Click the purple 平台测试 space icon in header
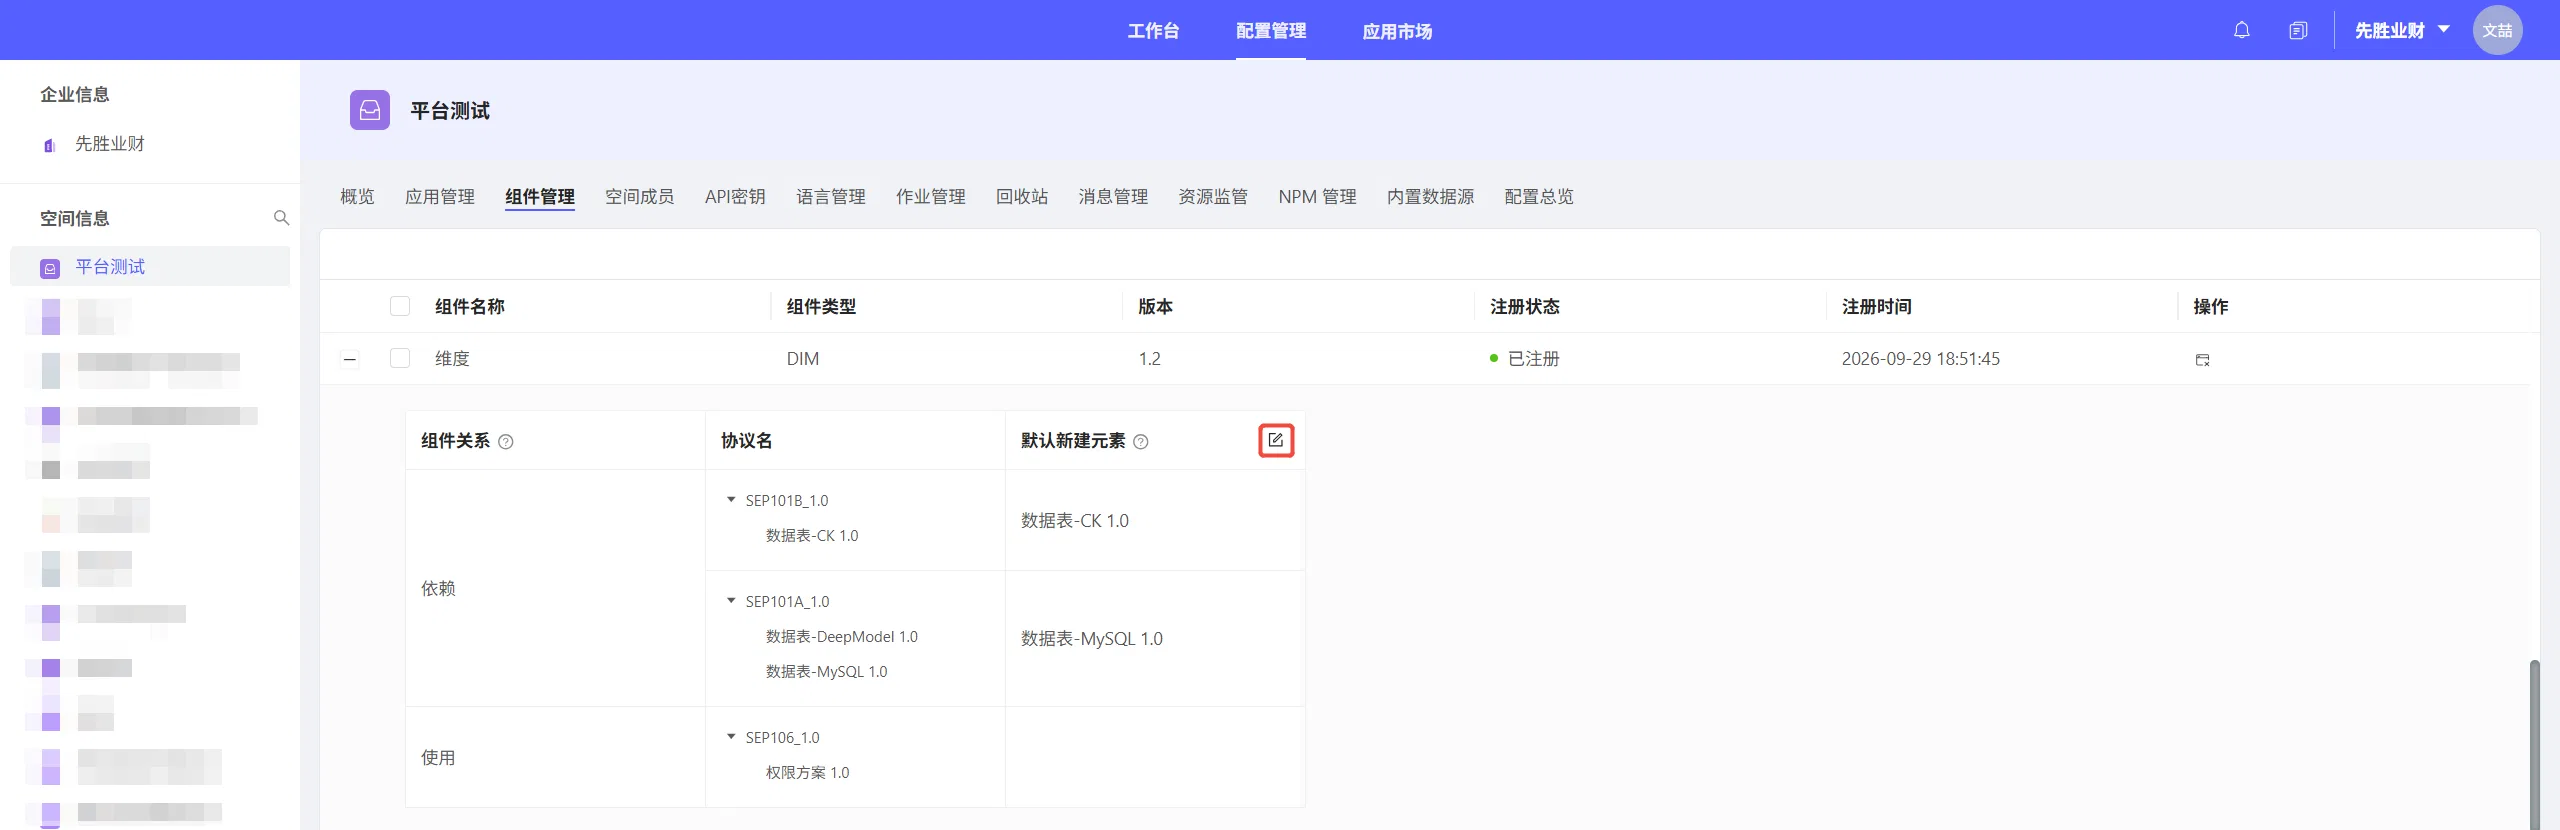Viewport: 2560px width, 830px height. [x=370, y=110]
